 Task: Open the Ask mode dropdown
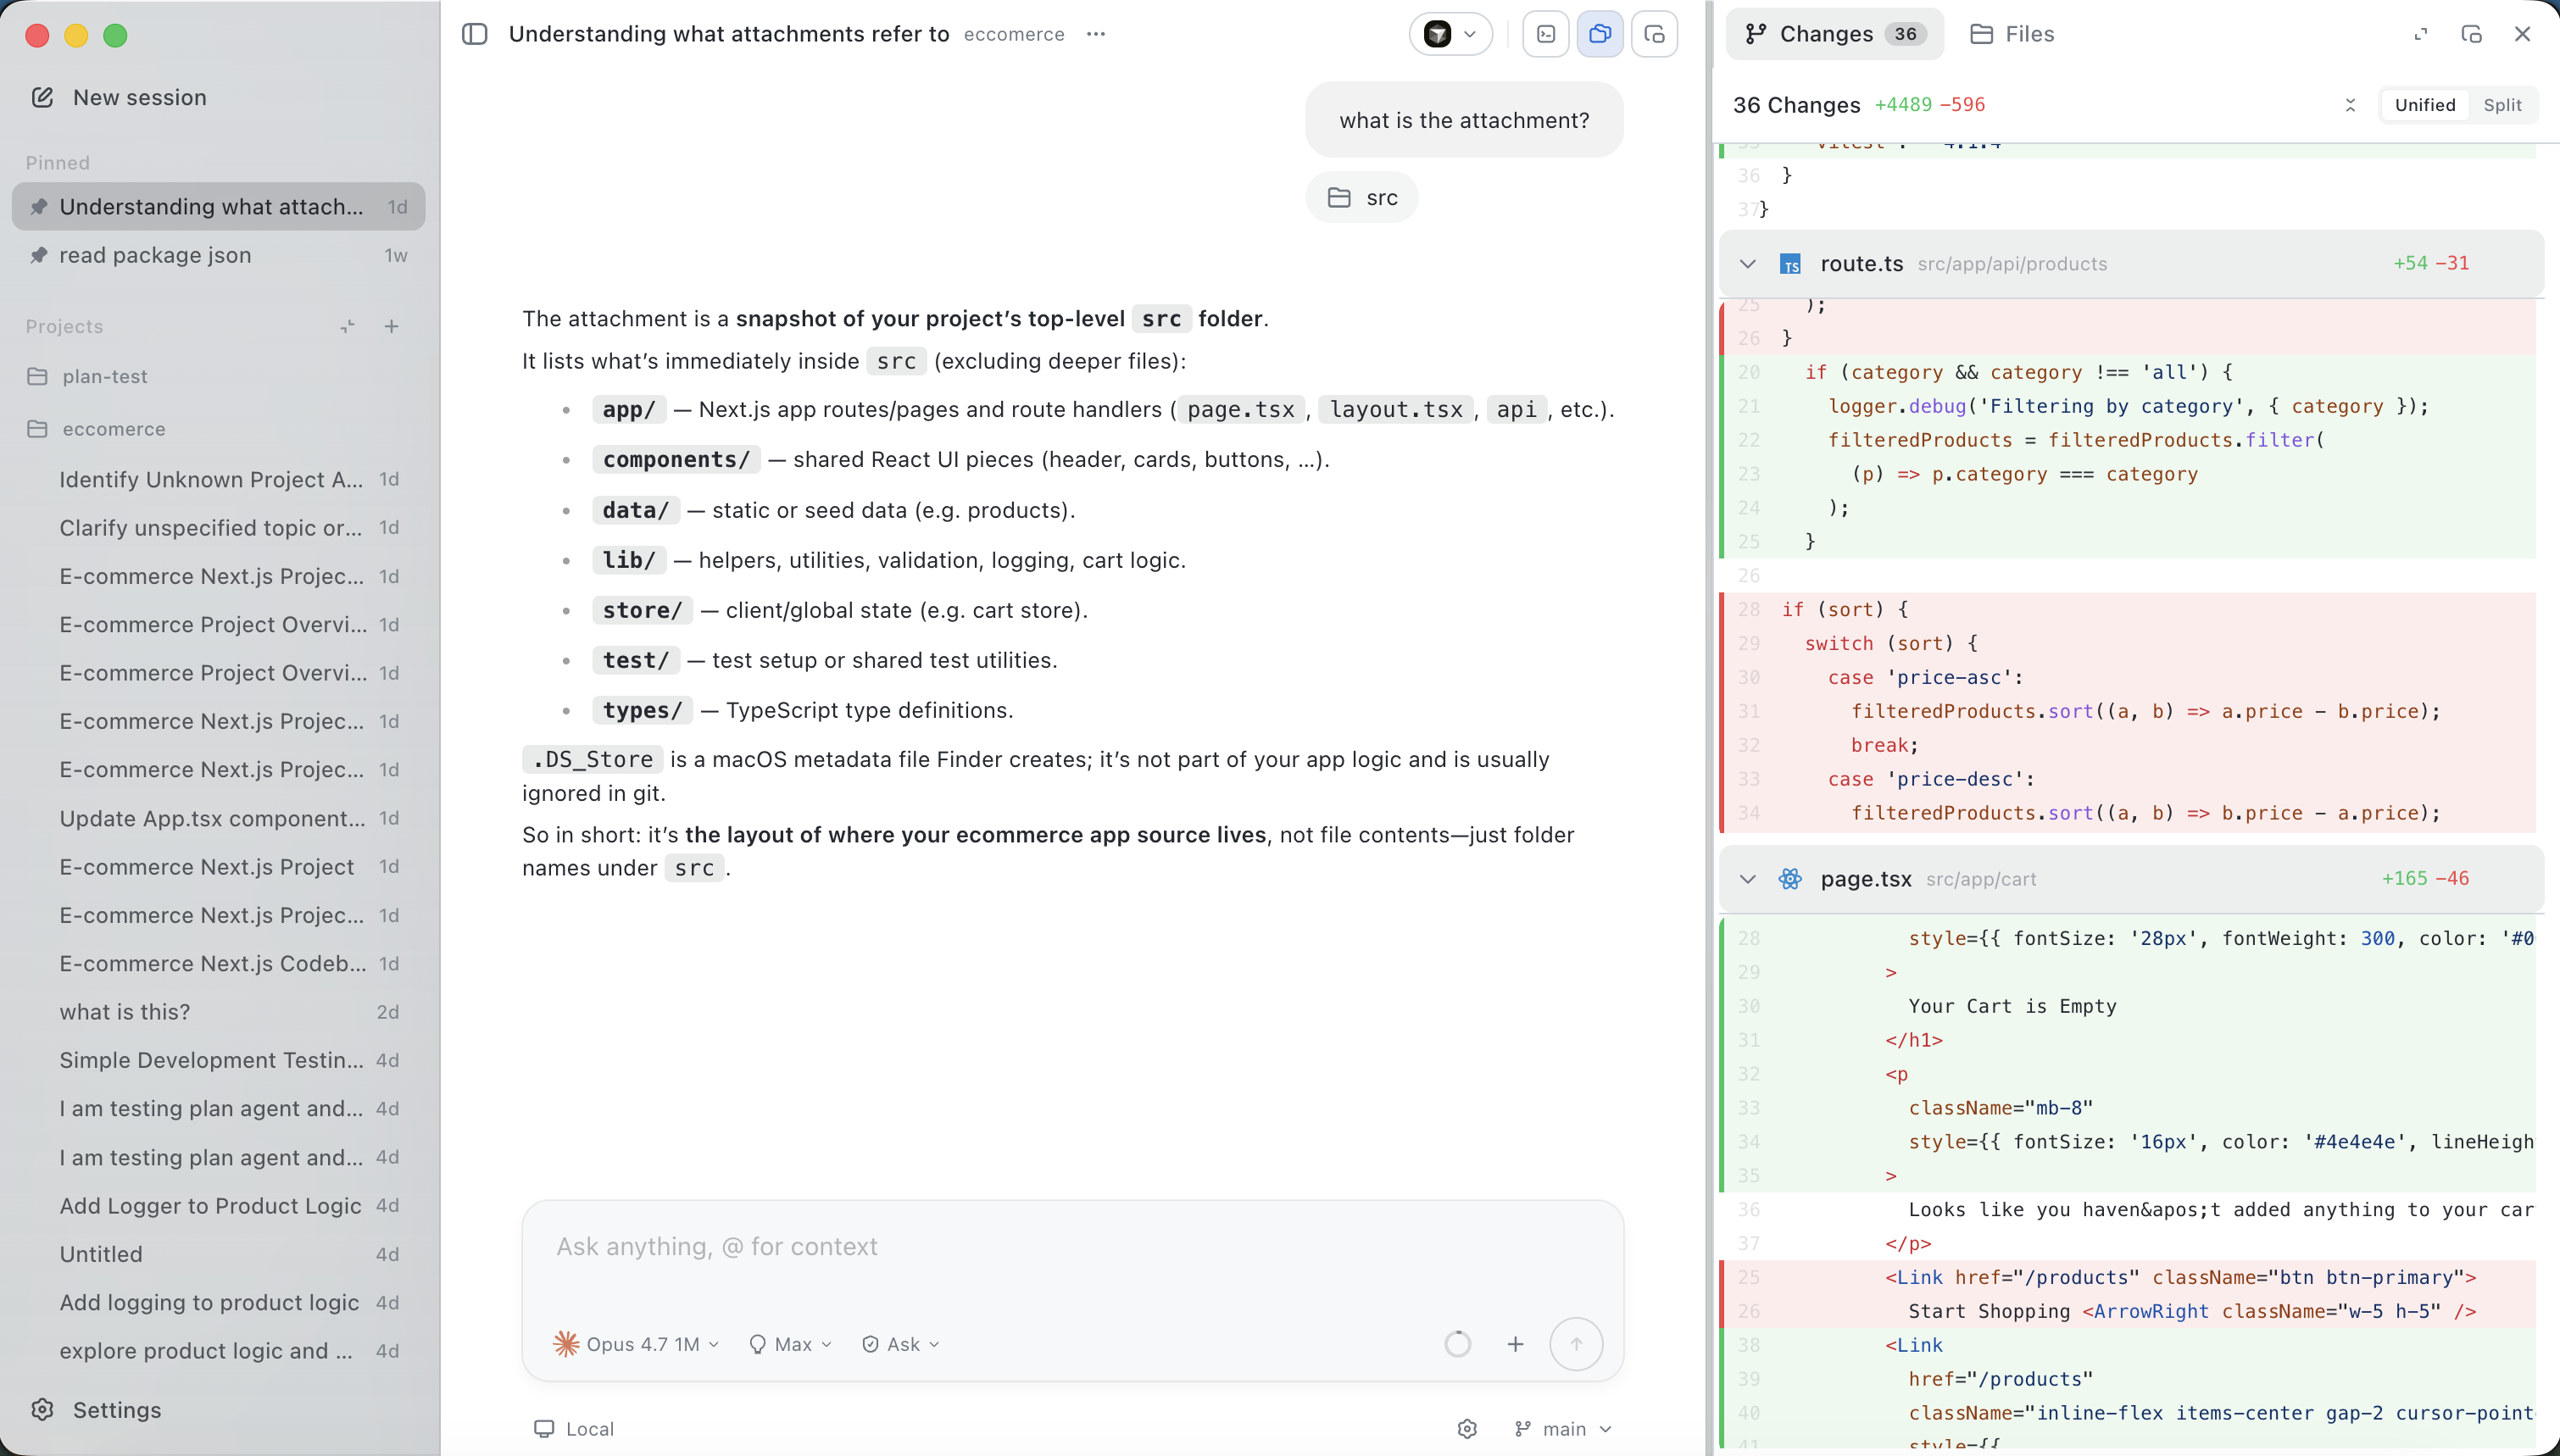point(901,1344)
